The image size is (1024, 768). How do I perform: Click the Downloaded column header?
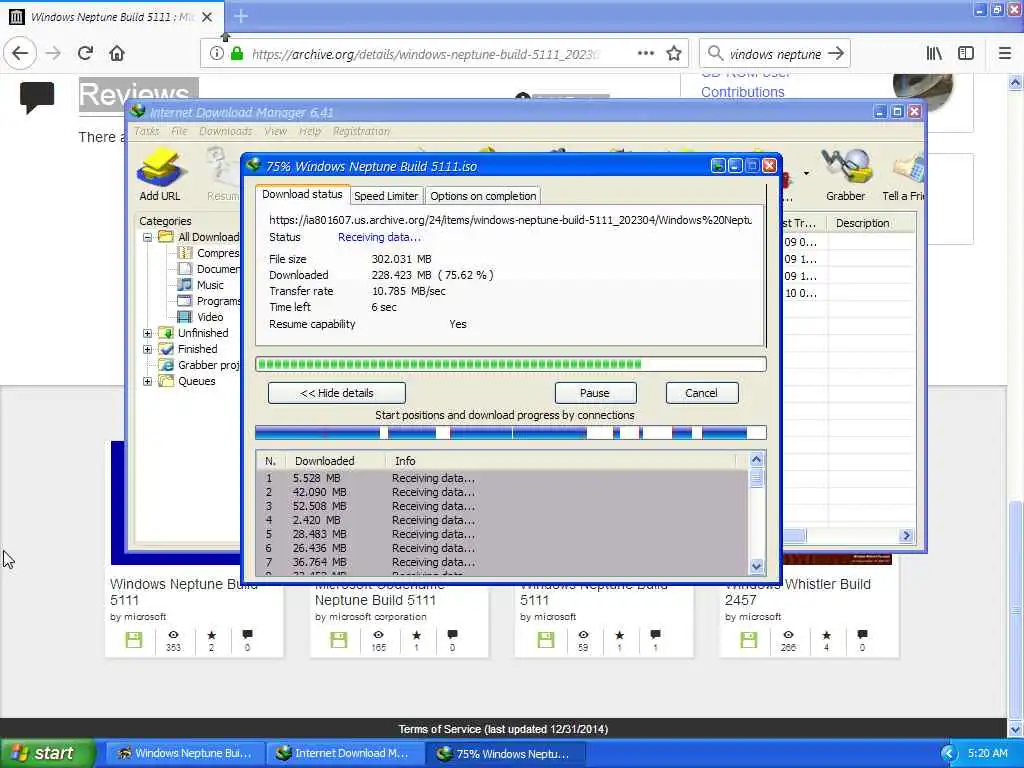point(325,461)
